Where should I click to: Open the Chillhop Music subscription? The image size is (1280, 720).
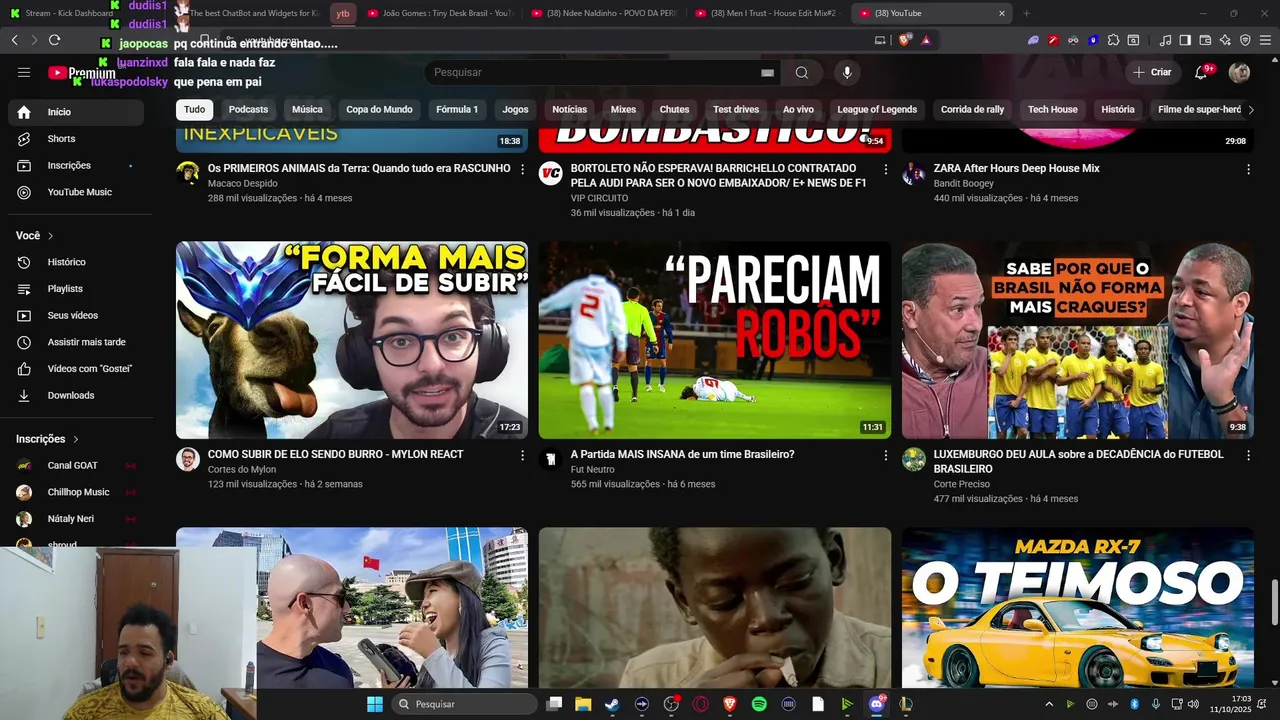pos(76,492)
